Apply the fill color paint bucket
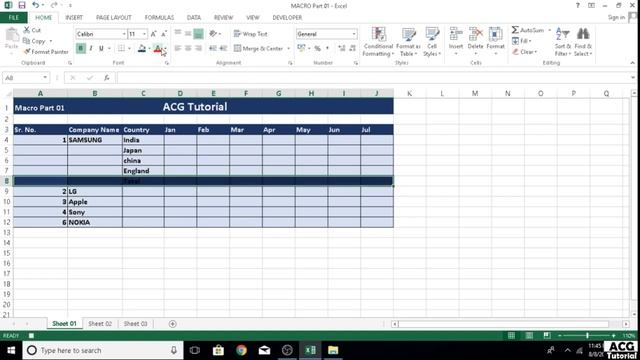The height and width of the screenshot is (360, 640). coord(142,49)
